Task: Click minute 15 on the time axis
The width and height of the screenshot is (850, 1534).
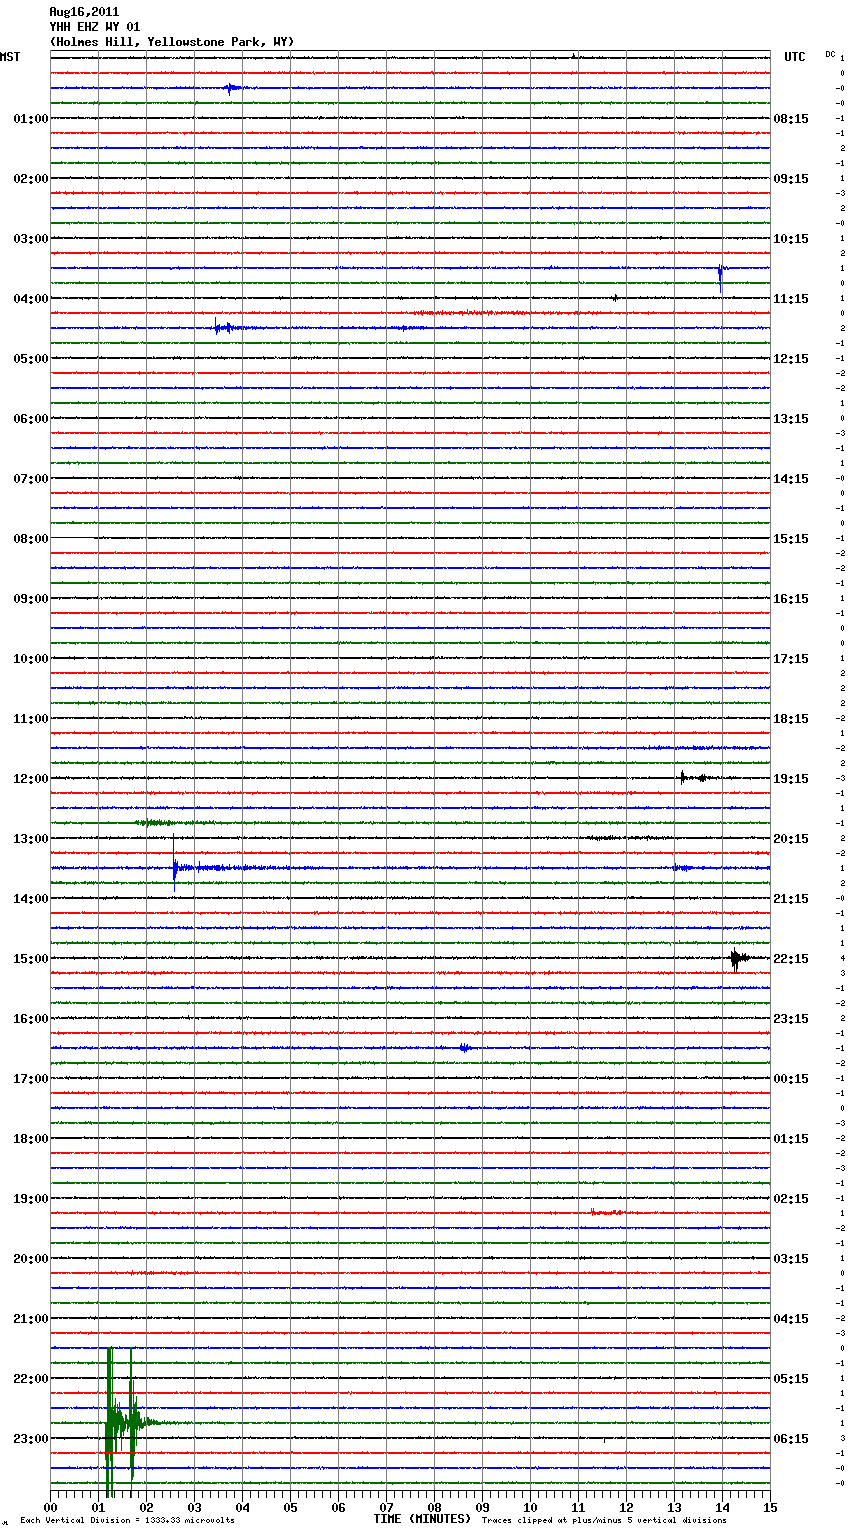Action: (x=770, y=1507)
